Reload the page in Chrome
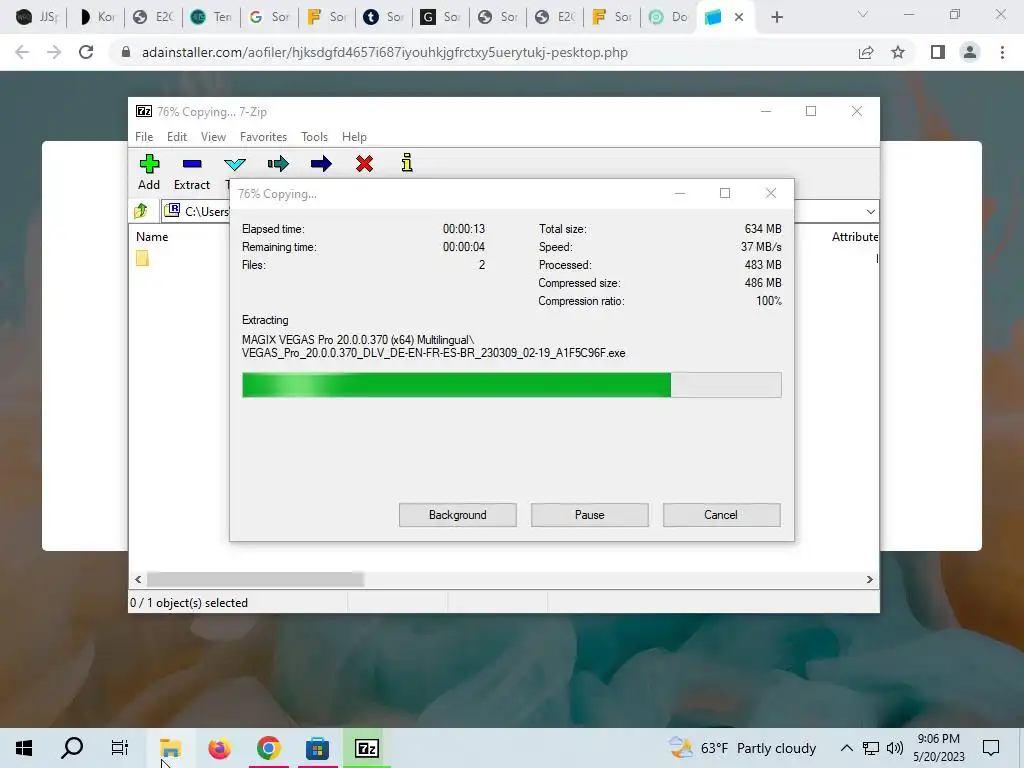Viewport: 1024px width, 768px height. click(x=86, y=52)
